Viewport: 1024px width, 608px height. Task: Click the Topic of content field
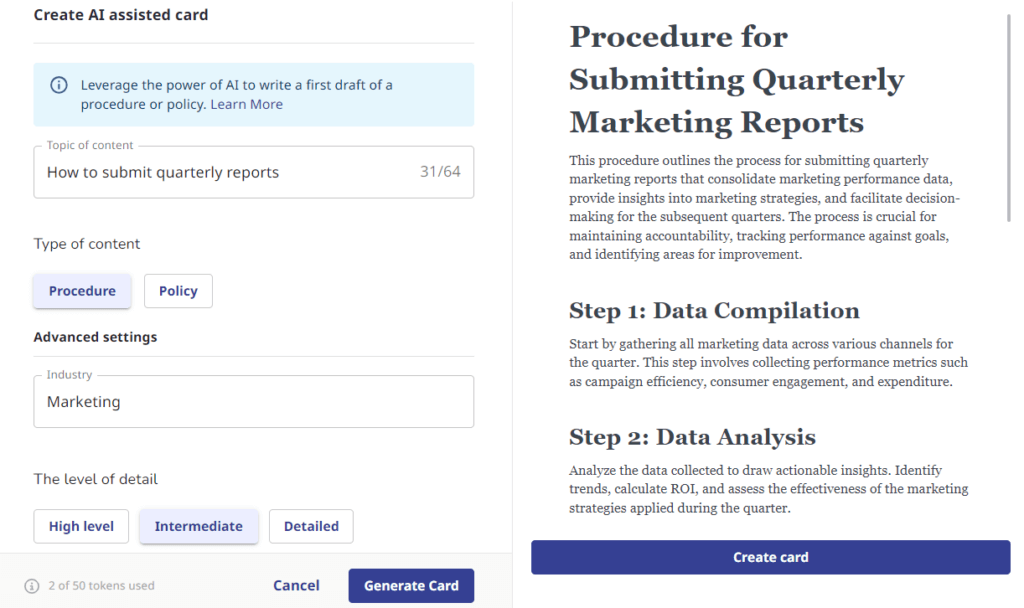pyautogui.click(x=220, y=172)
